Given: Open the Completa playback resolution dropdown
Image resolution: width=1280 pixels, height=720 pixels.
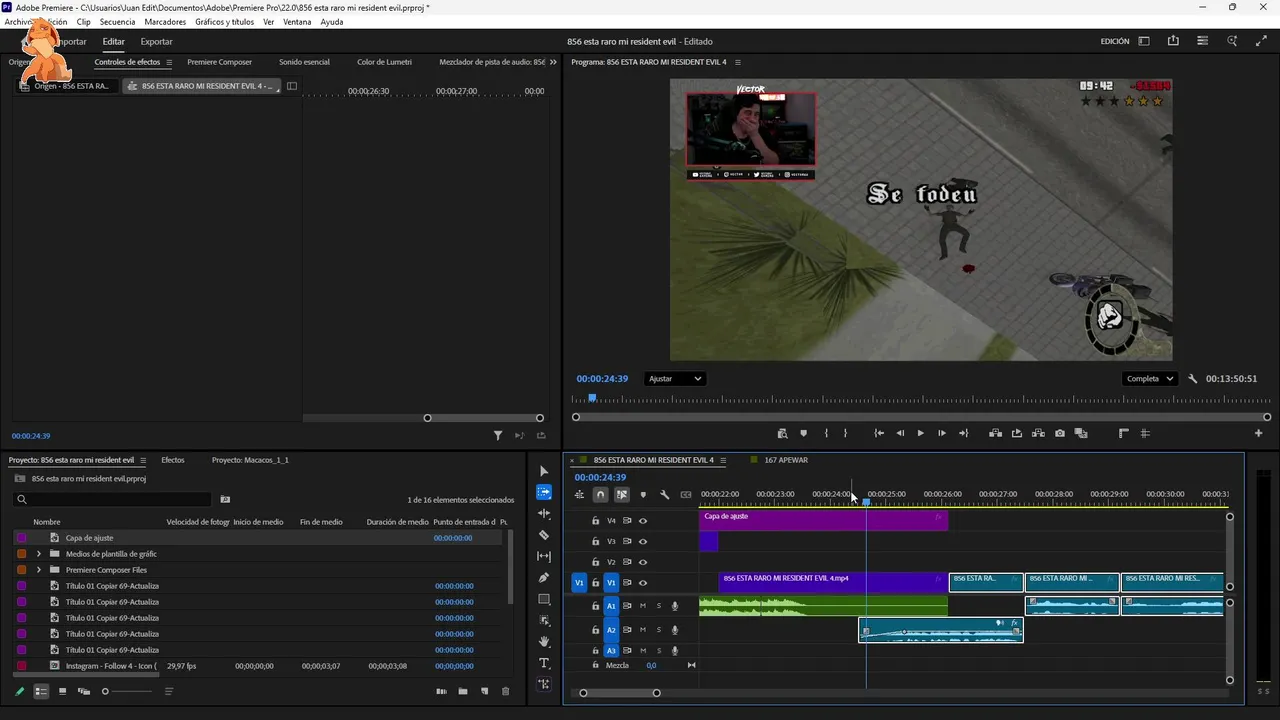Looking at the screenshot, I should [1151, 379].
